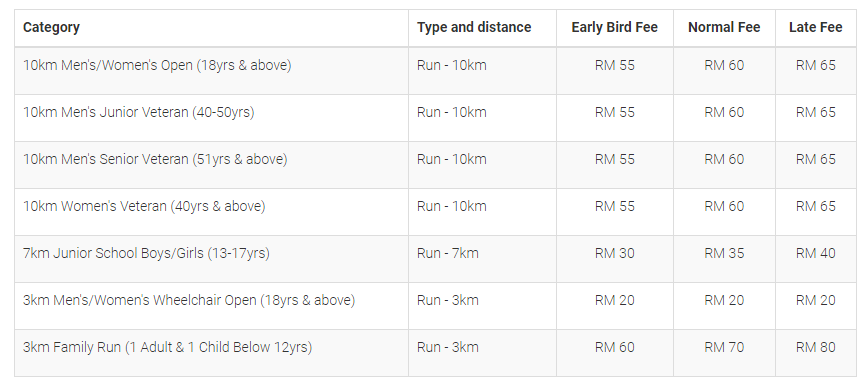The height and width of the screenshot is (388, 868).
Task: Select 10km Men's Senior Veteran category
Action: [155, 159]
